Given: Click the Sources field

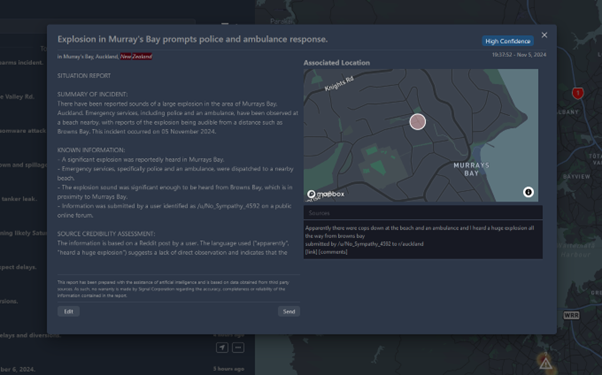Looking at the screenshot, I should (423, 213).
